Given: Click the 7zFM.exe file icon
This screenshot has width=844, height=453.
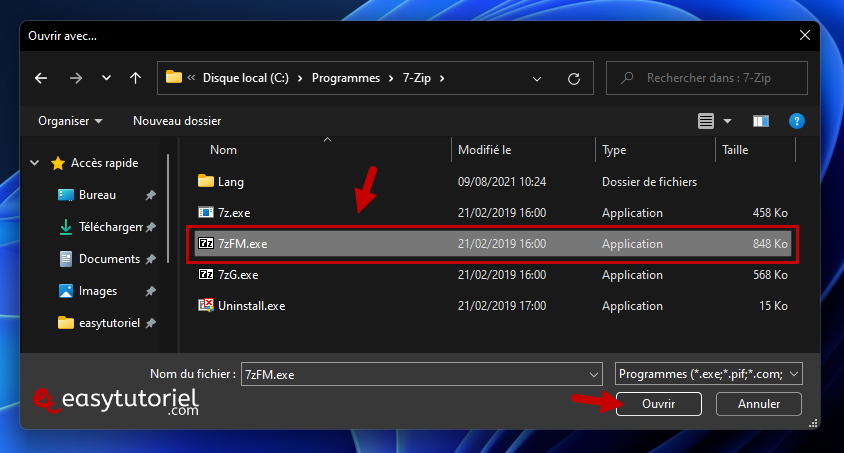Looking at the screenshot, I should pyautogui.click(x=206, y=244).
